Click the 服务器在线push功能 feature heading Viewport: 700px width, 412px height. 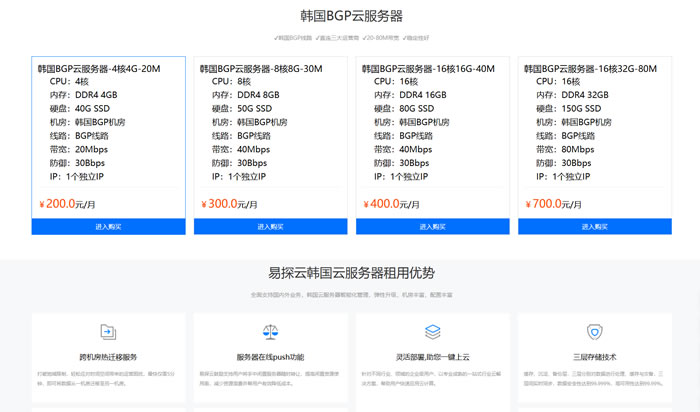click(x=270, y=357)
